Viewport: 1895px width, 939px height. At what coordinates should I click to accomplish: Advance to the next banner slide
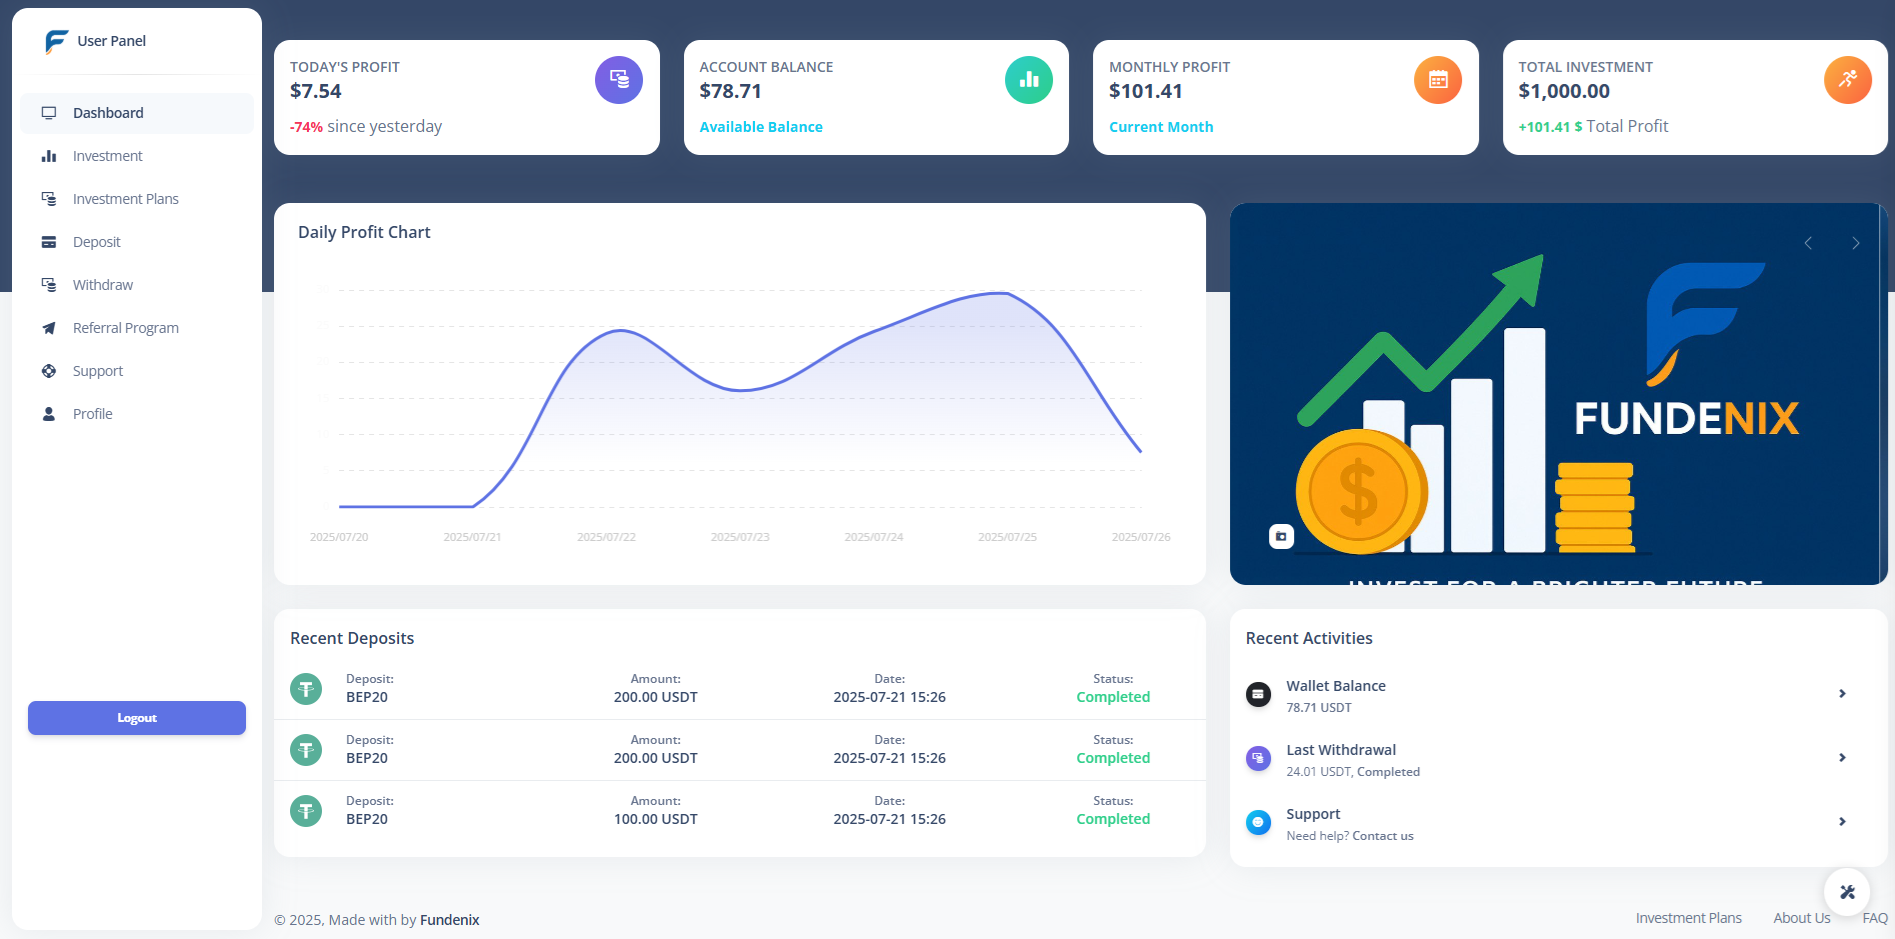coord(1856,243)
